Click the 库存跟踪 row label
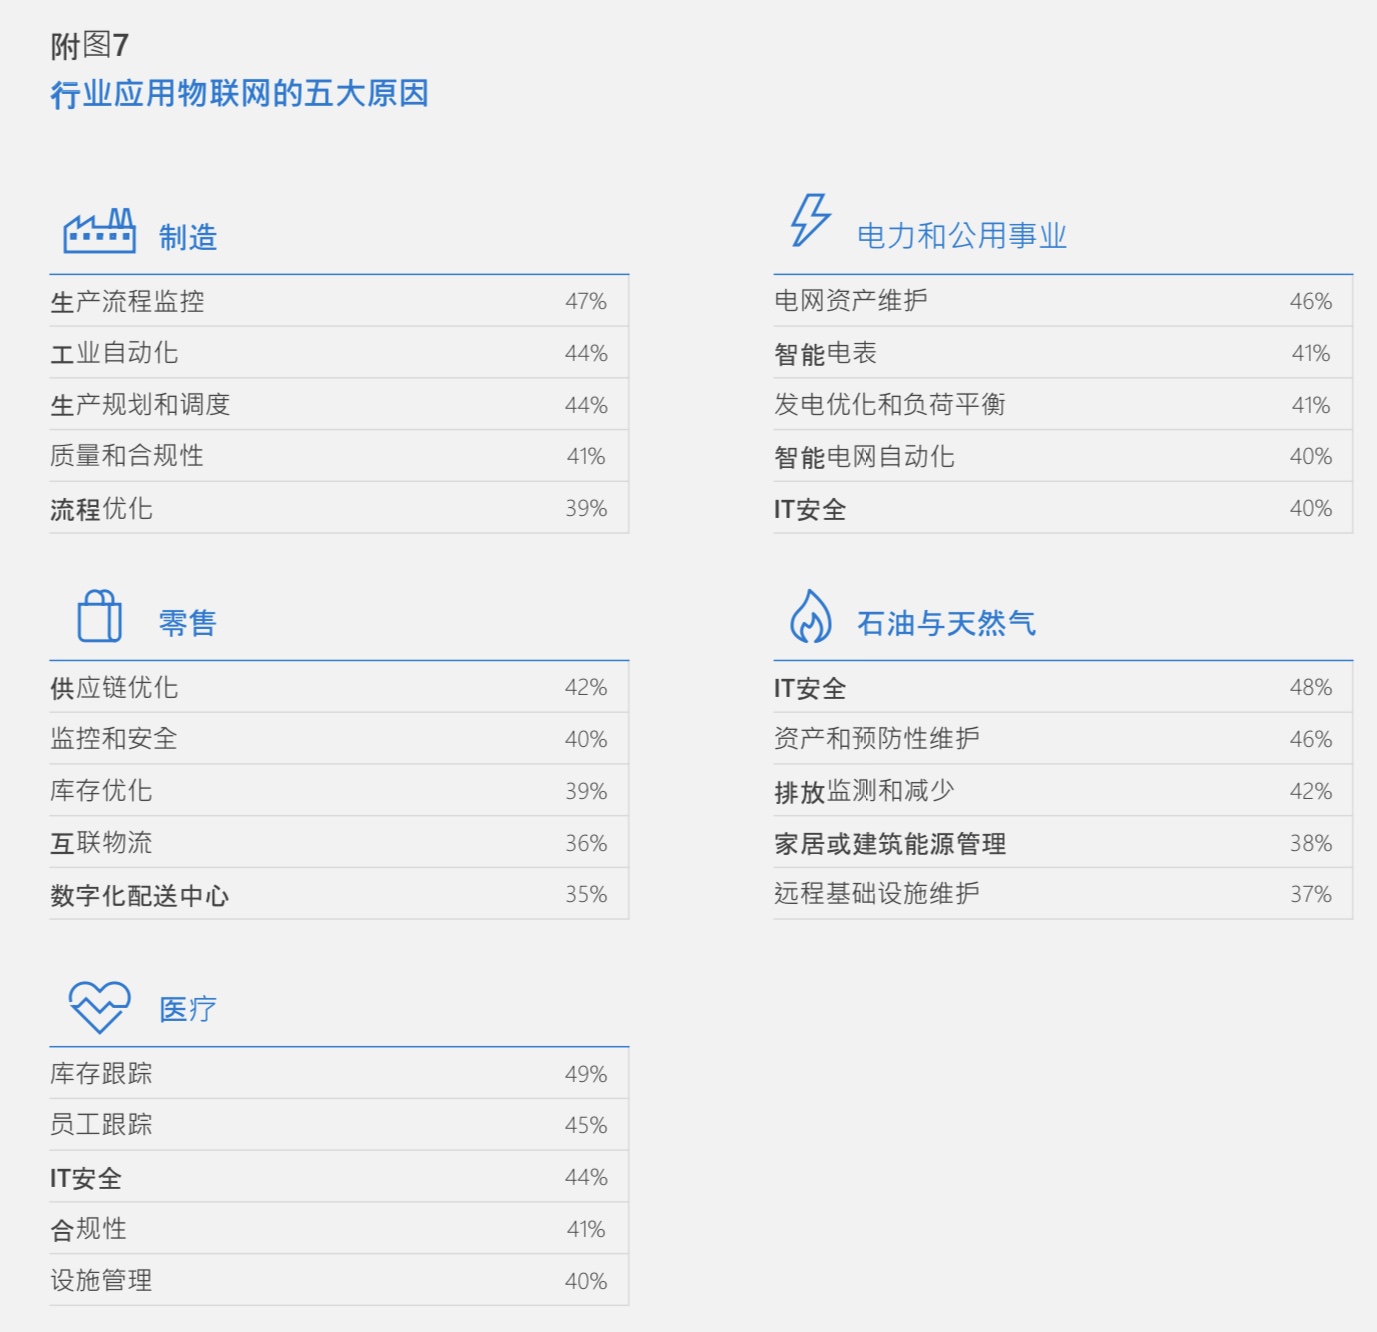This screenshot has width=1377, height=1332. coord(101,1074)
